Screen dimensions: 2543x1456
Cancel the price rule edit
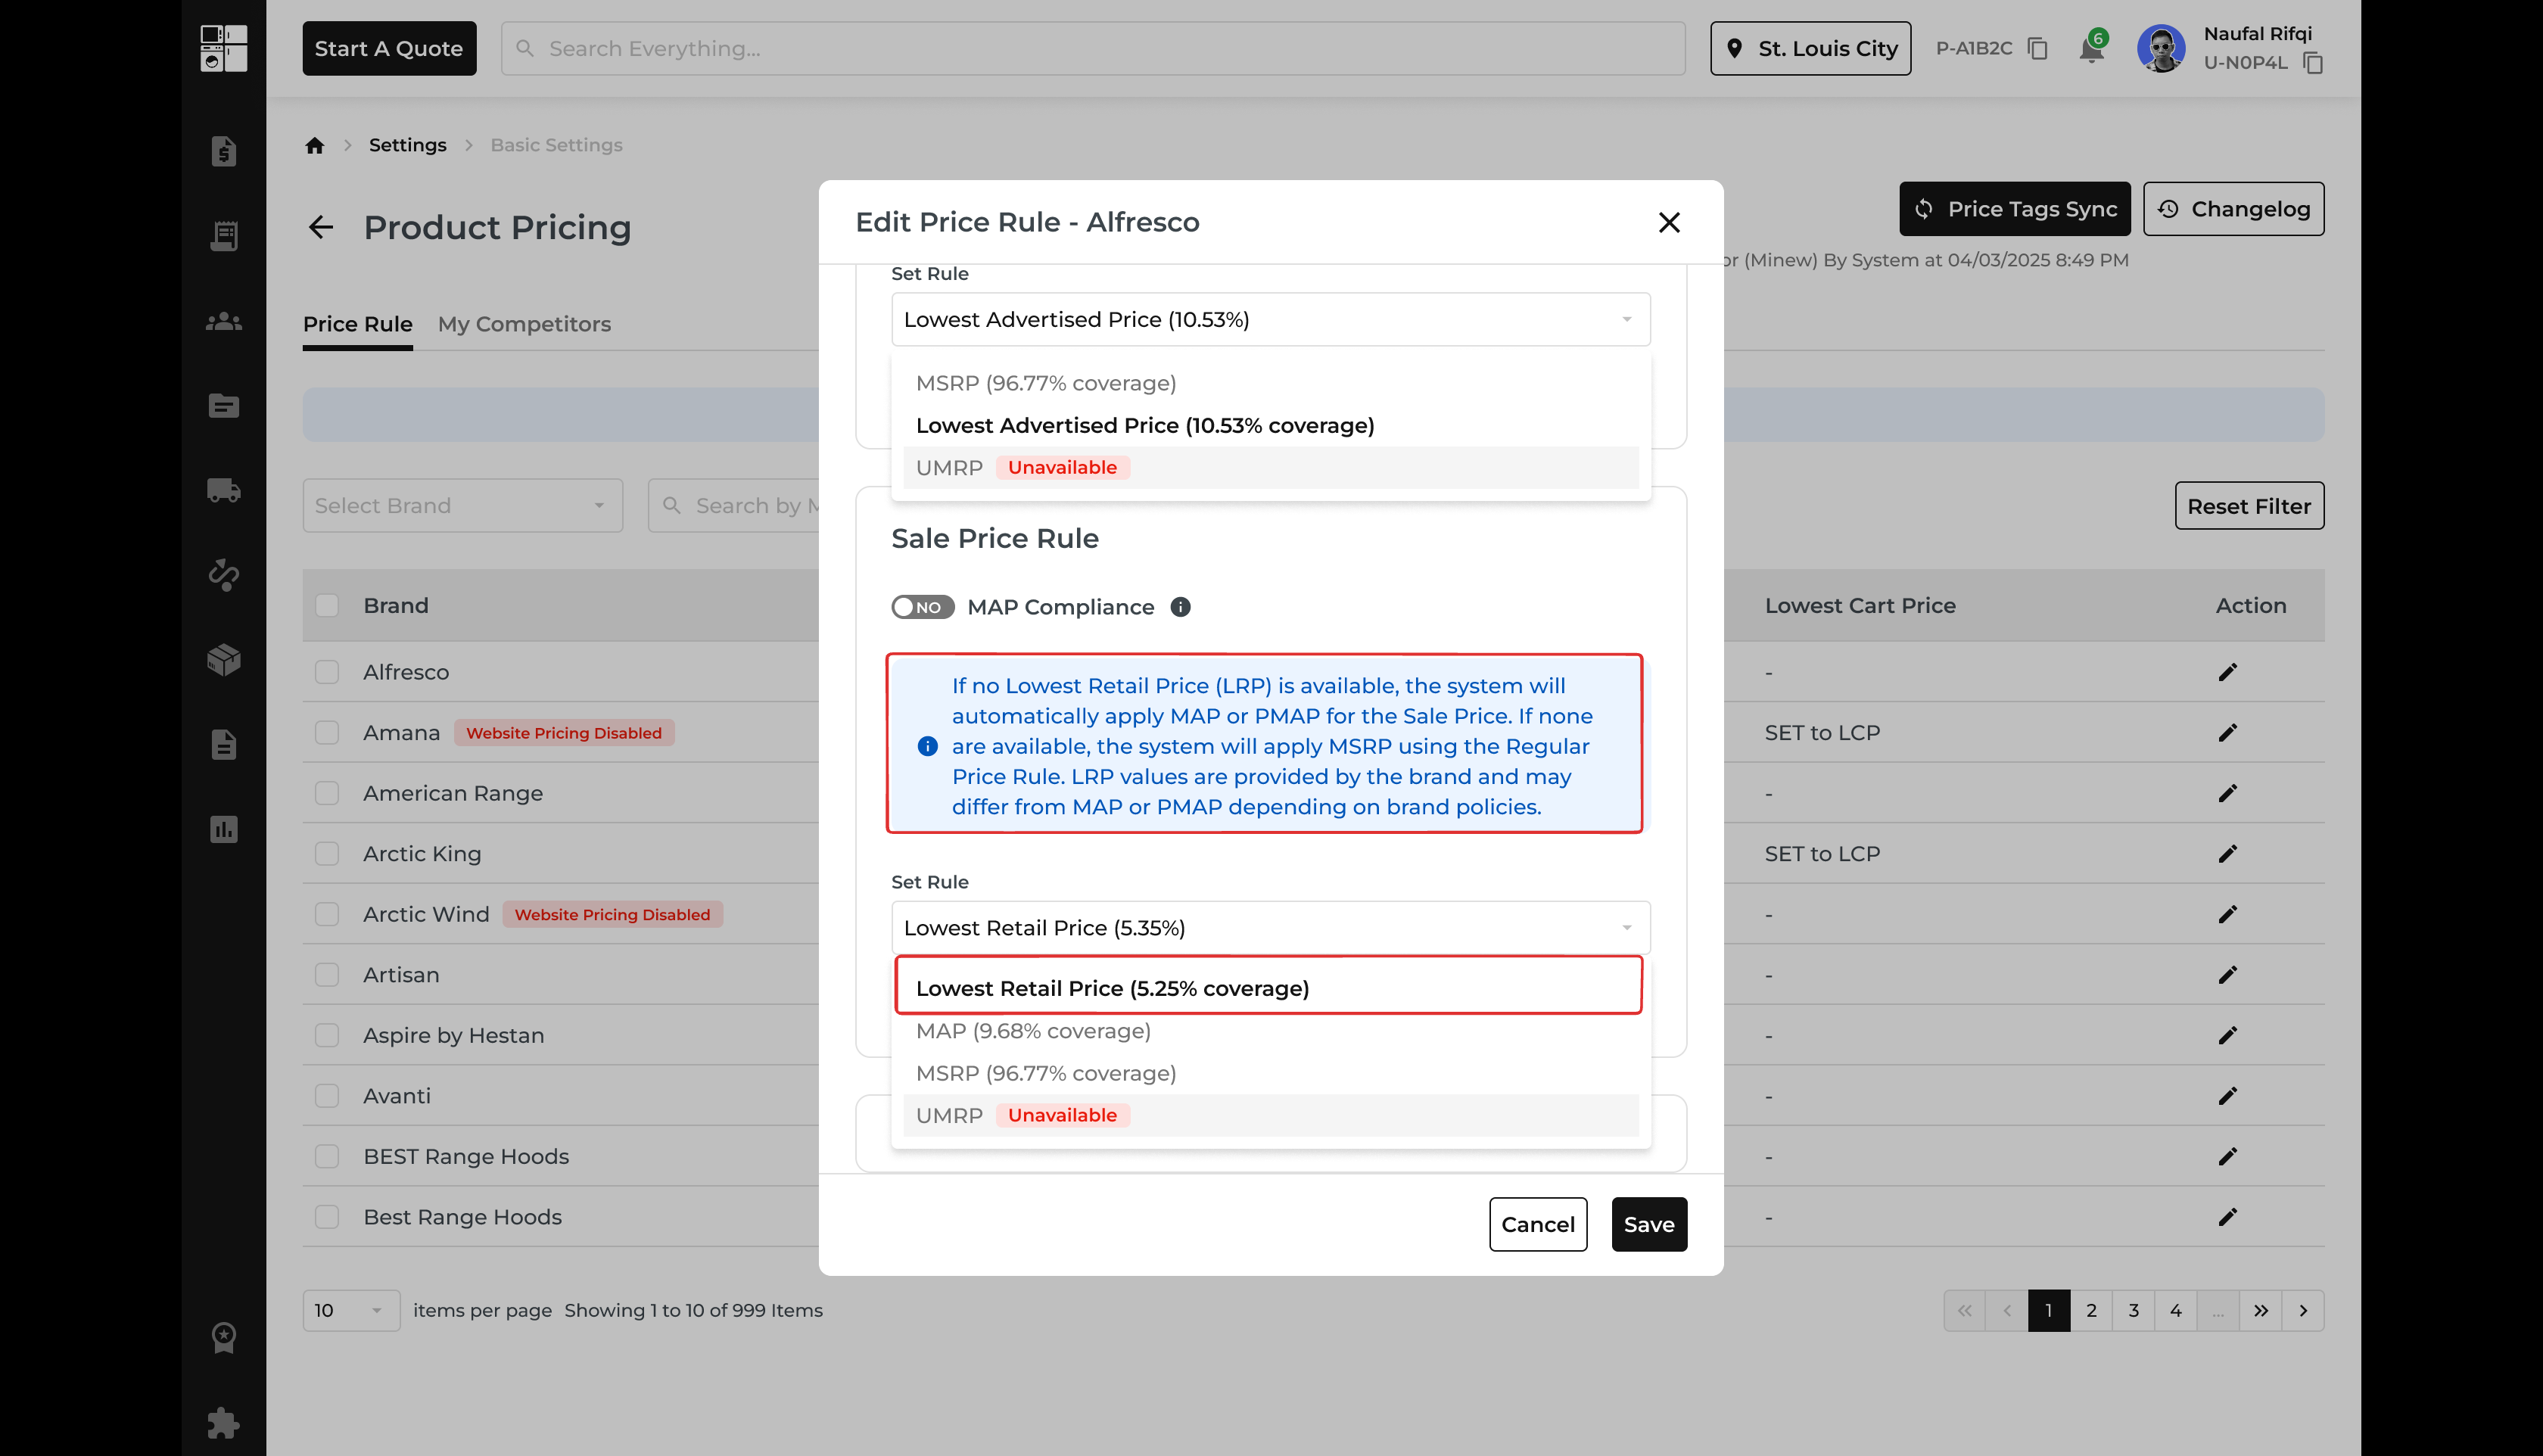coord(1537,1224)
